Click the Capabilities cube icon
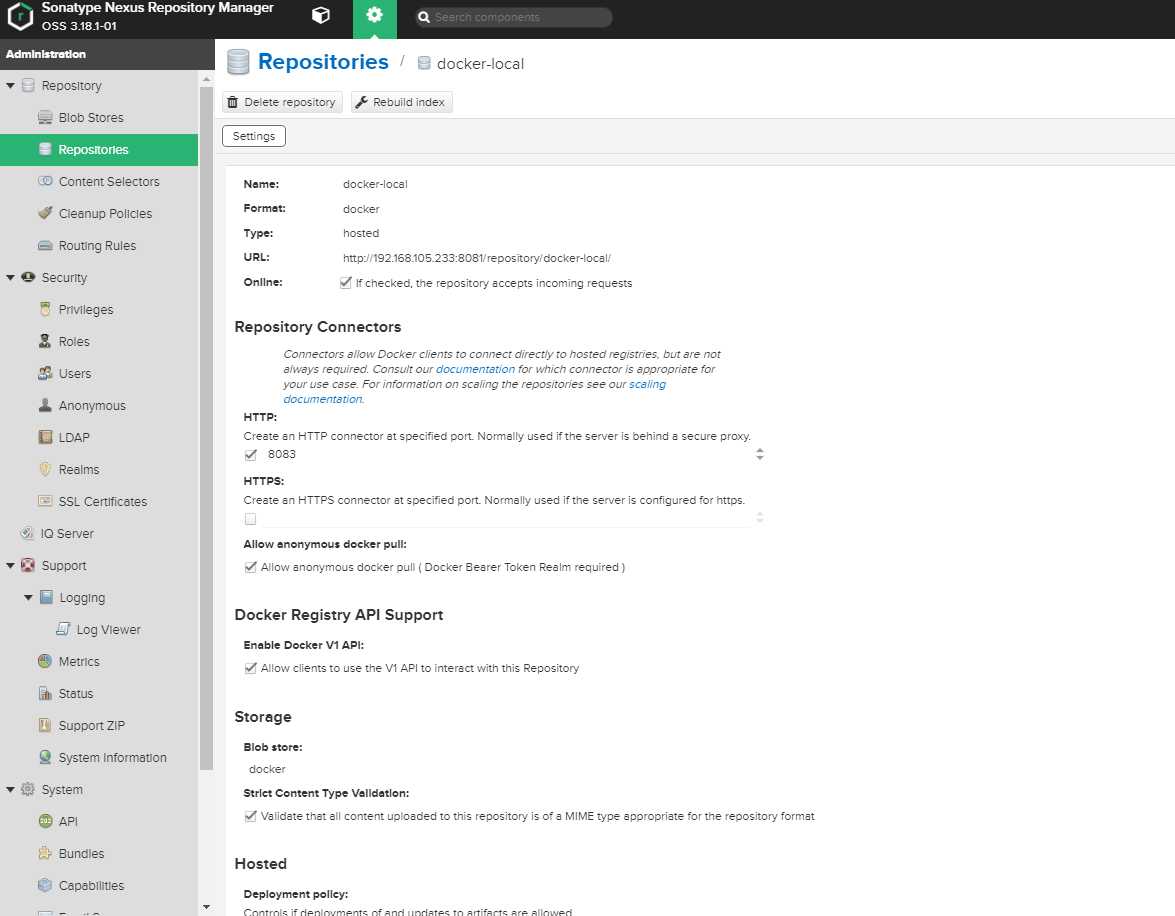 (x=45, y=885)
